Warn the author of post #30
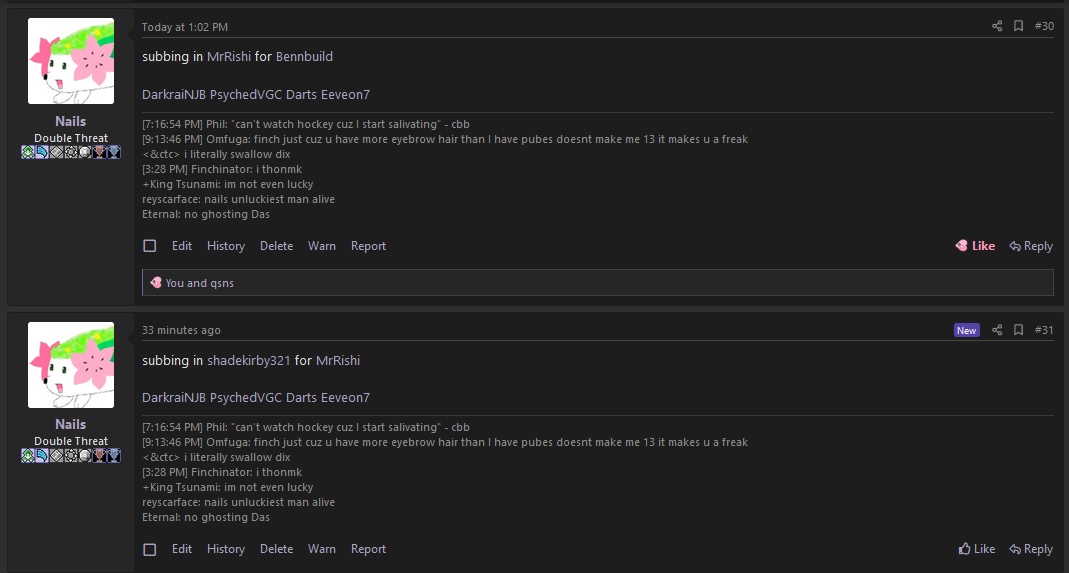1069x573 pixels. tap(322, 246)
